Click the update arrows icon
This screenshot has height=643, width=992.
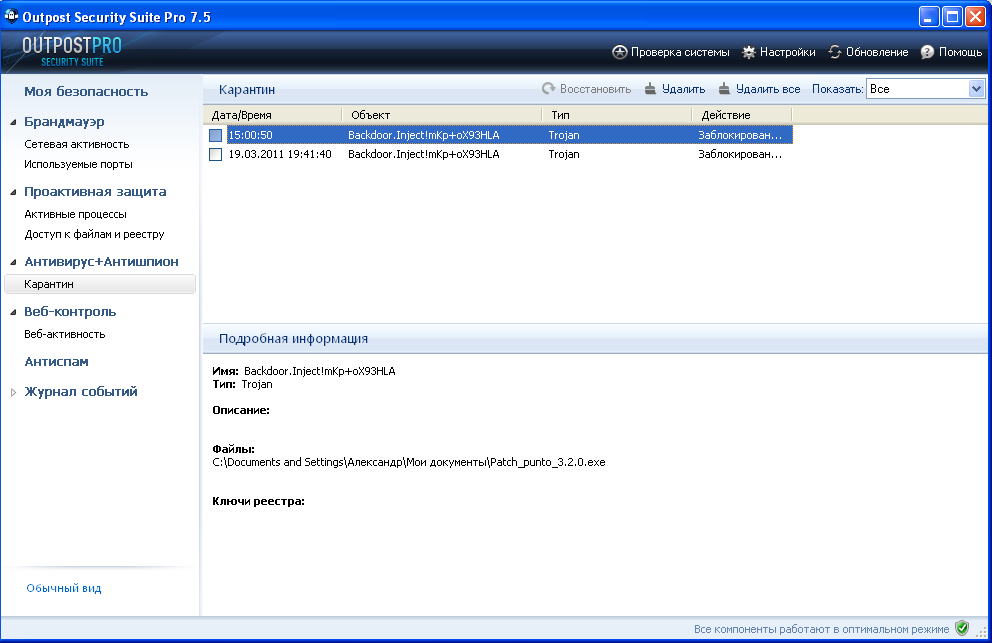click(835, 52)
